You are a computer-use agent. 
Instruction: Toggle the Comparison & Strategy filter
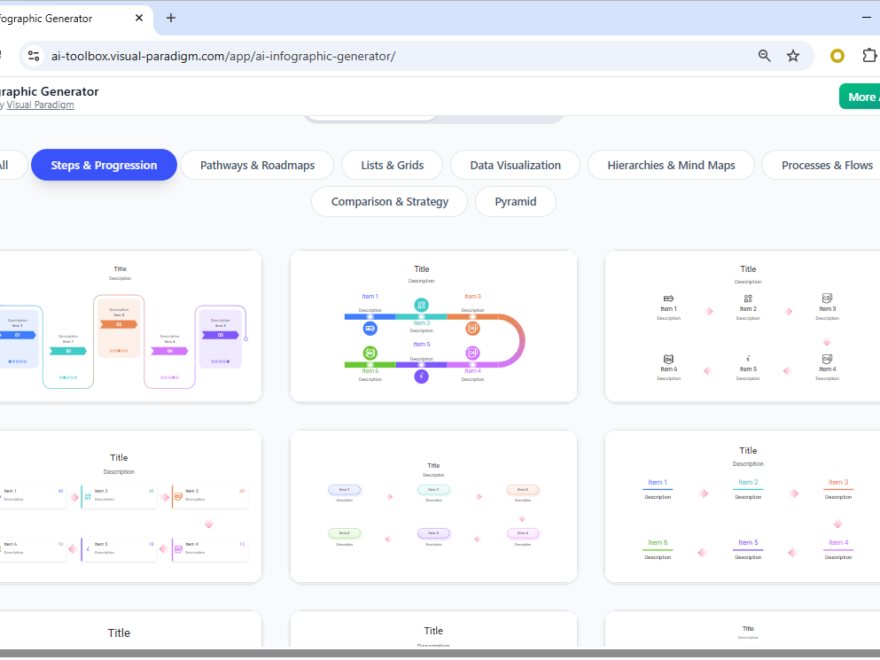click(388, 201)
